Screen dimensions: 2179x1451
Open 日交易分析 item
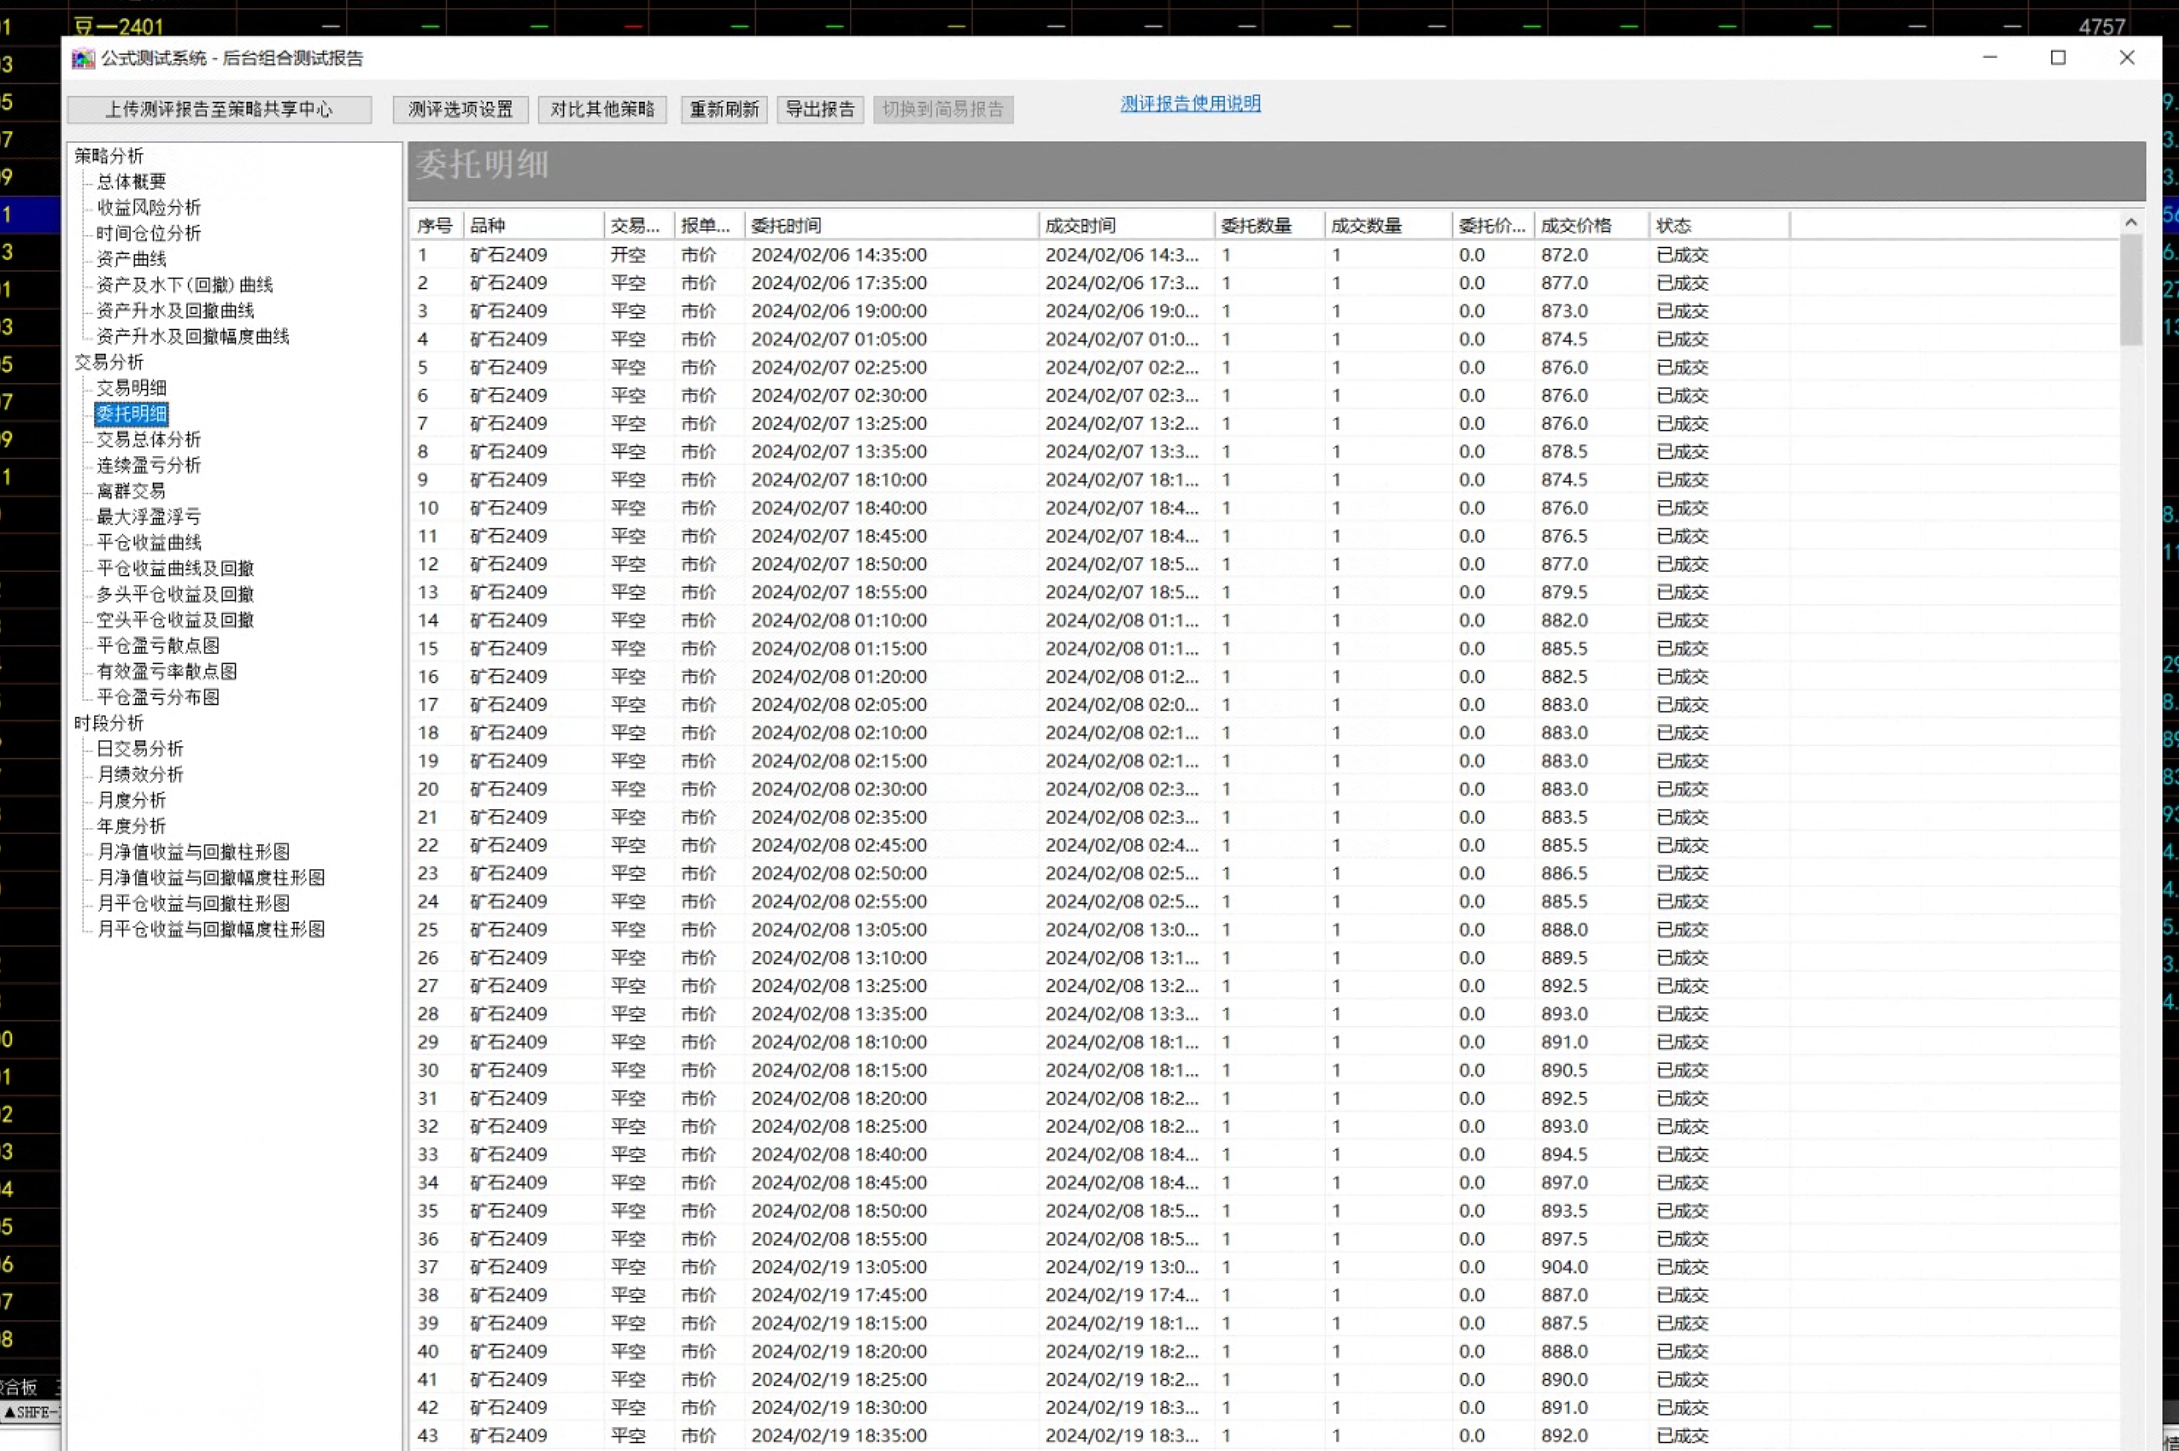coord(140,749)
